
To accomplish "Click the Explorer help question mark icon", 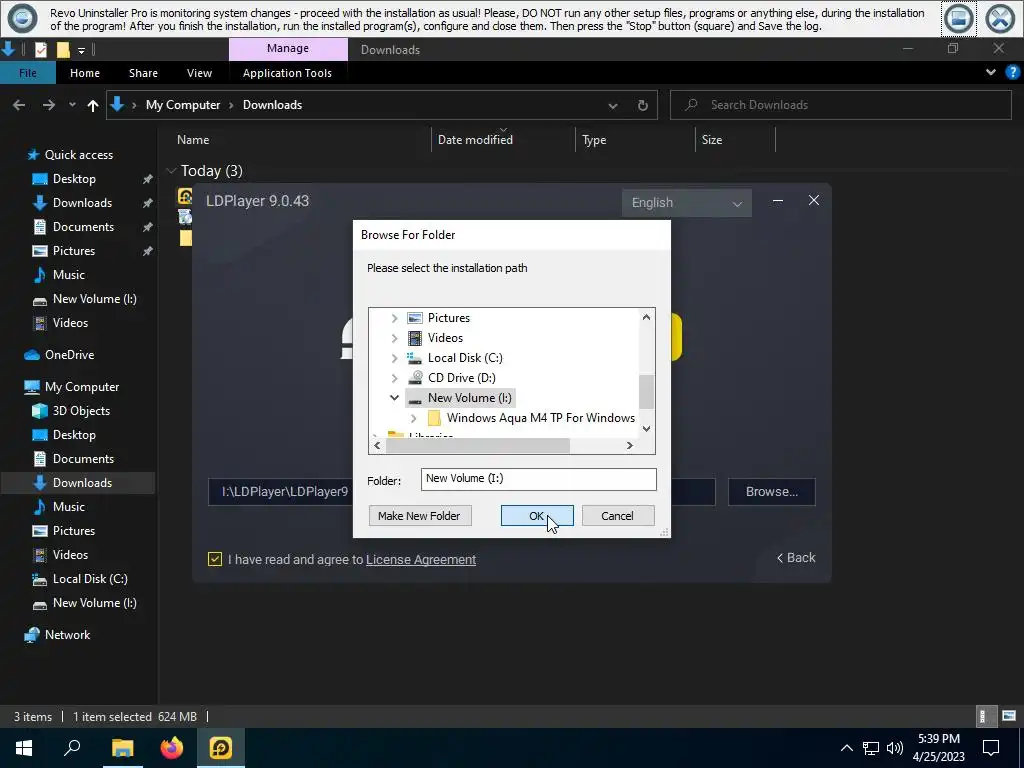I will click(x=1013, y=72).
